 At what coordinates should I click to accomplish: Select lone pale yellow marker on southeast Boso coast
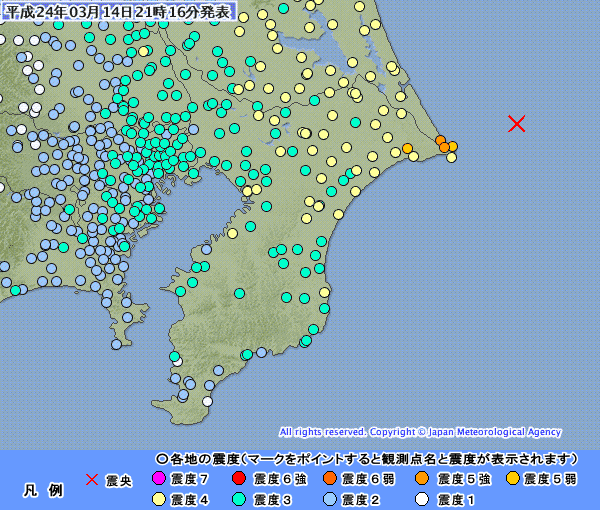(324, 293)
